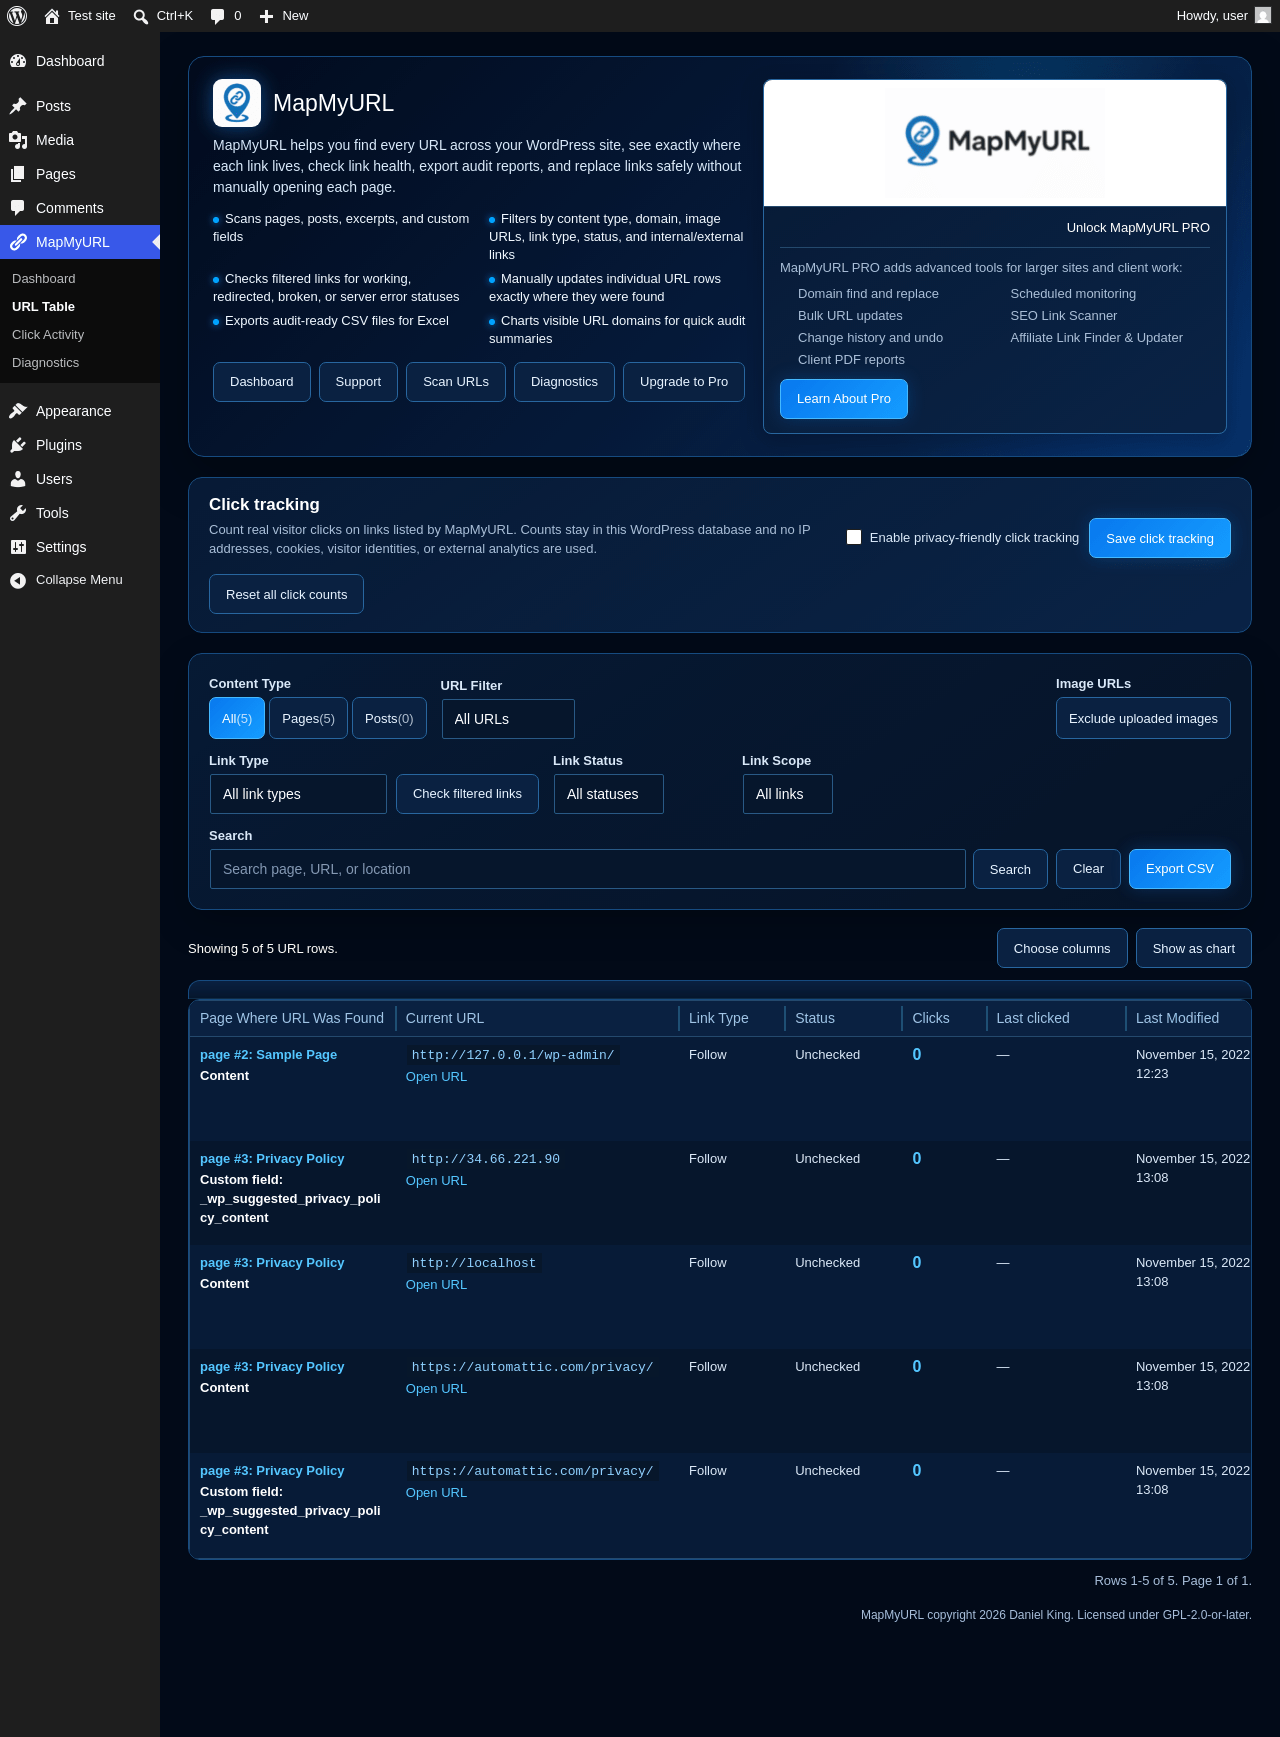
Task: Toggle Exclude uploaded images button
Action: pos(1143,718)
